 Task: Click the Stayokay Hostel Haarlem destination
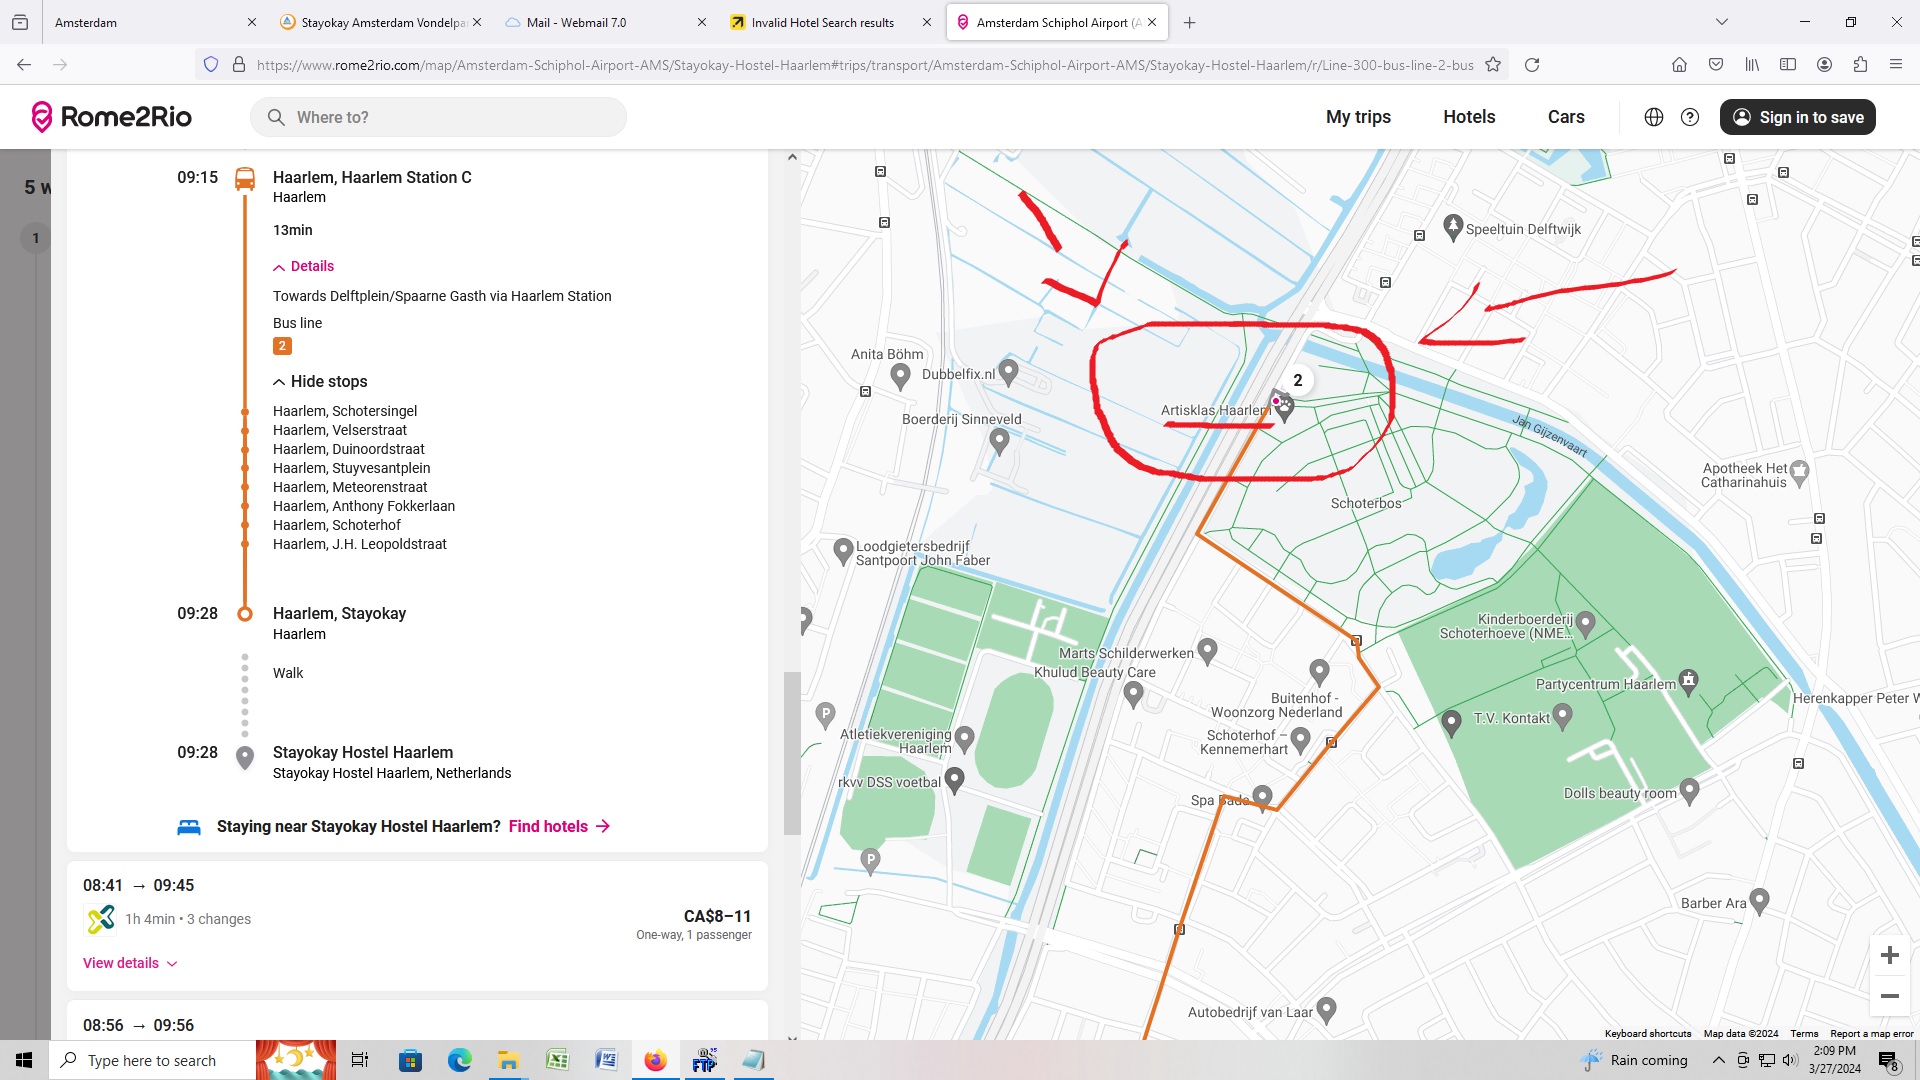click(x=362, y=752)
